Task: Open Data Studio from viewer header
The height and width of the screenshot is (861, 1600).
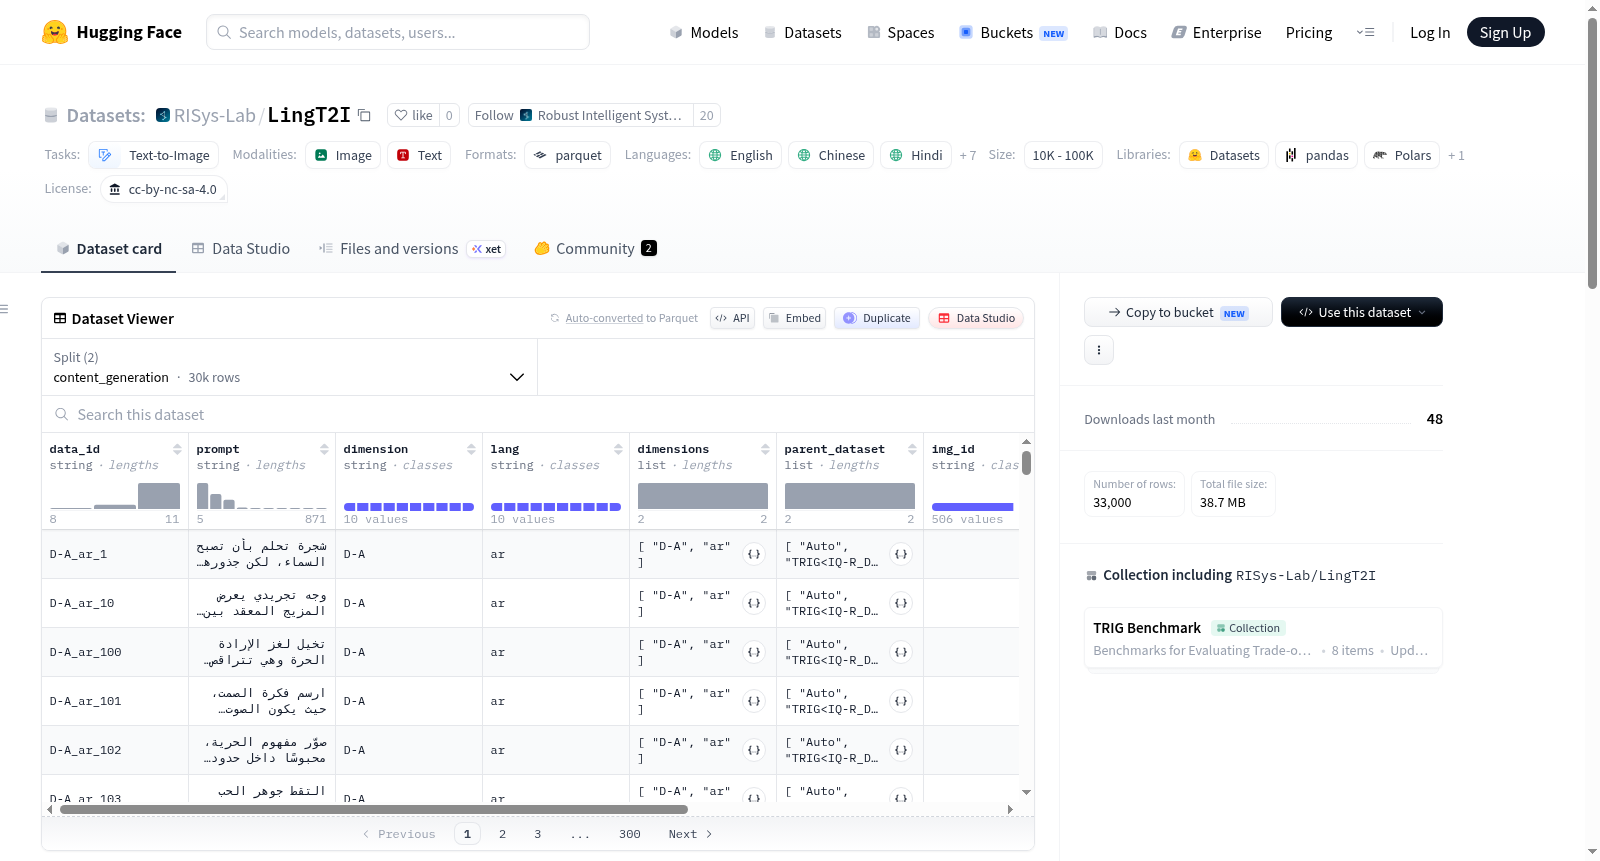Action: tap(976, 318)
